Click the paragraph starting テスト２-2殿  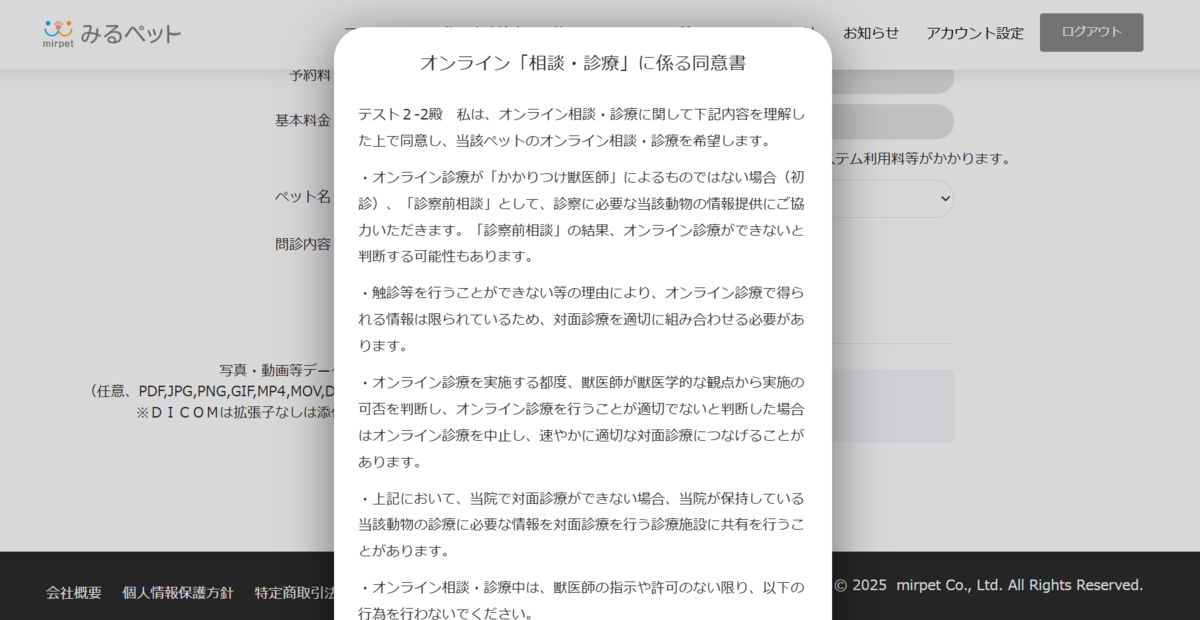[581, 127]
